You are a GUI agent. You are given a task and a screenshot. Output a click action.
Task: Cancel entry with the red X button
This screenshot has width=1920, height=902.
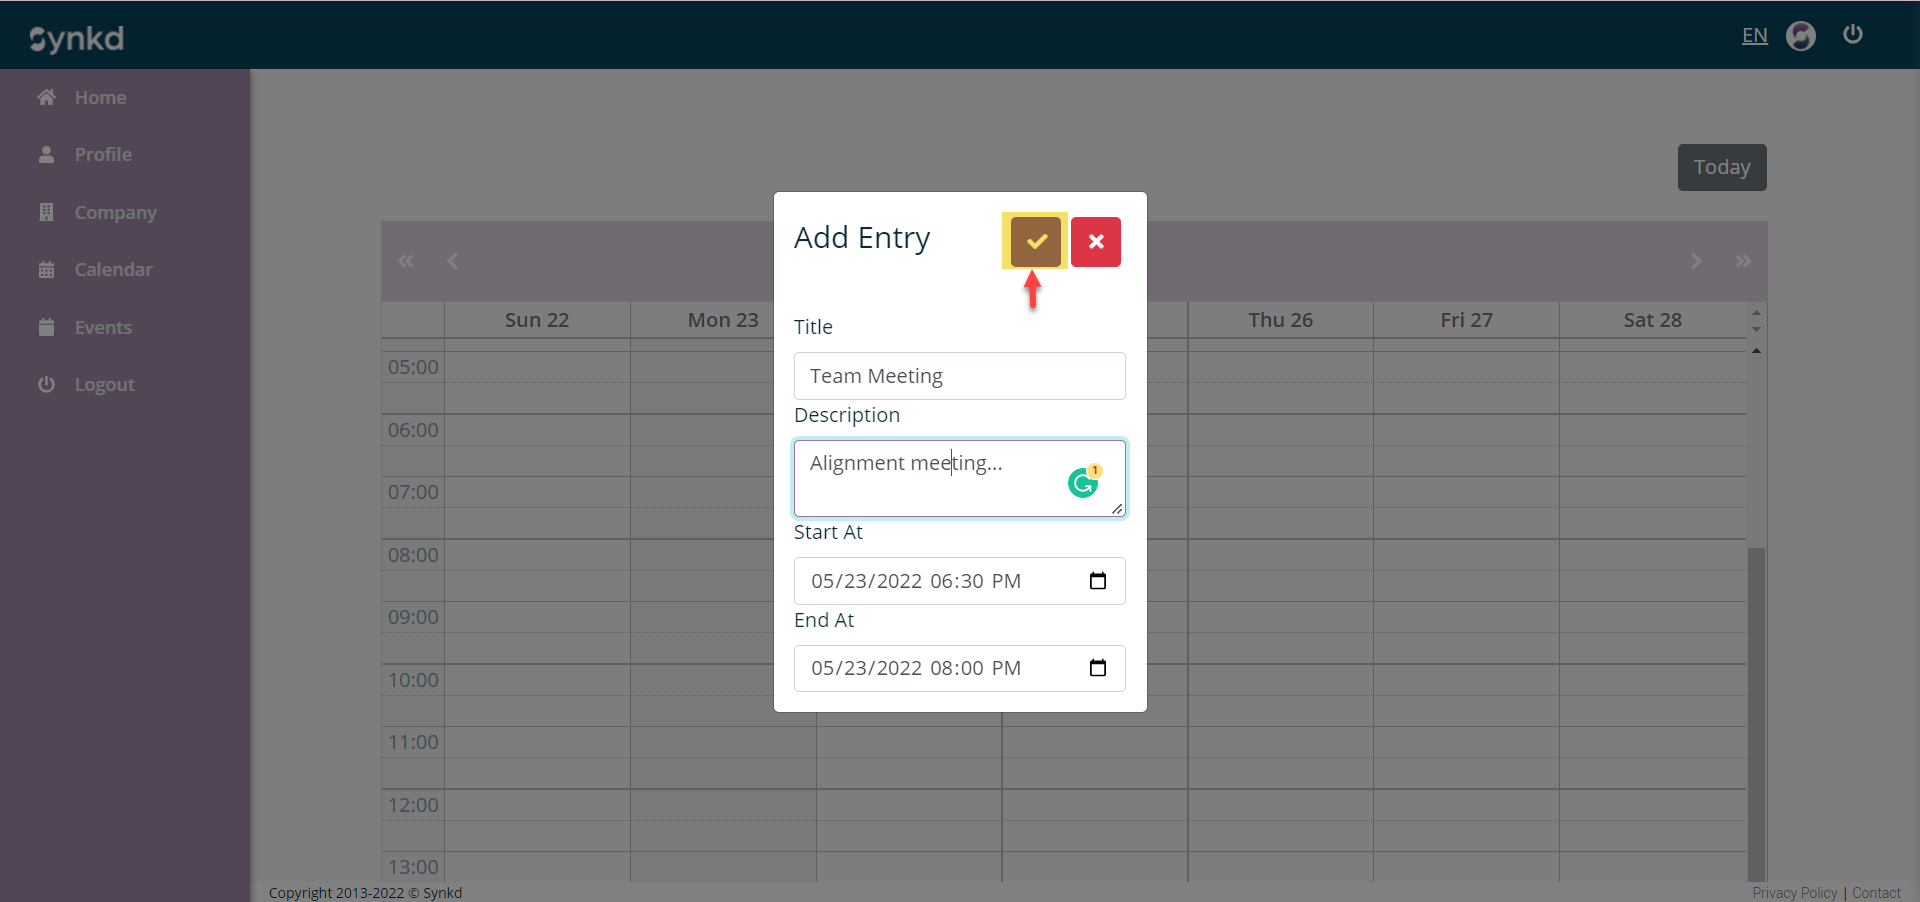[1095, 242]
